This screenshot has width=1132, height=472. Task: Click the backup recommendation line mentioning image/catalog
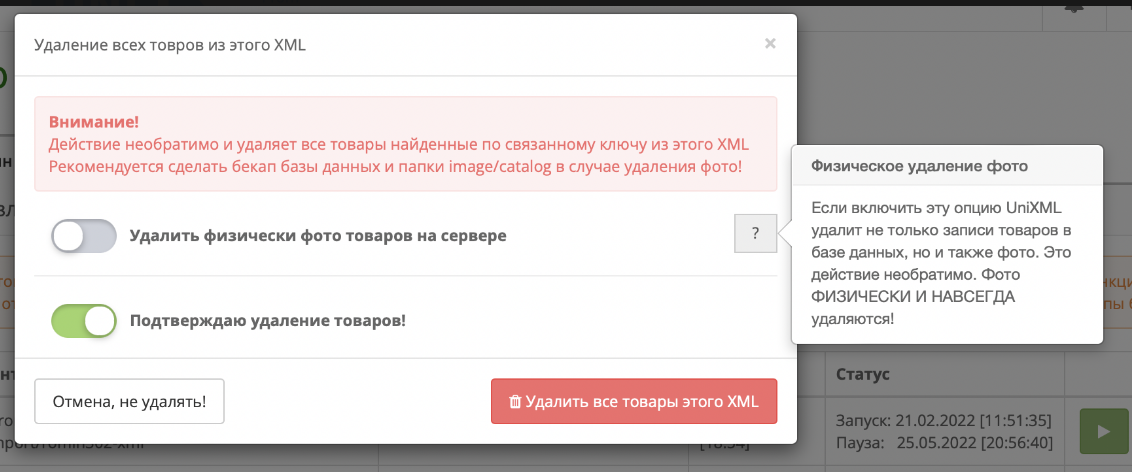pos(395,165)
